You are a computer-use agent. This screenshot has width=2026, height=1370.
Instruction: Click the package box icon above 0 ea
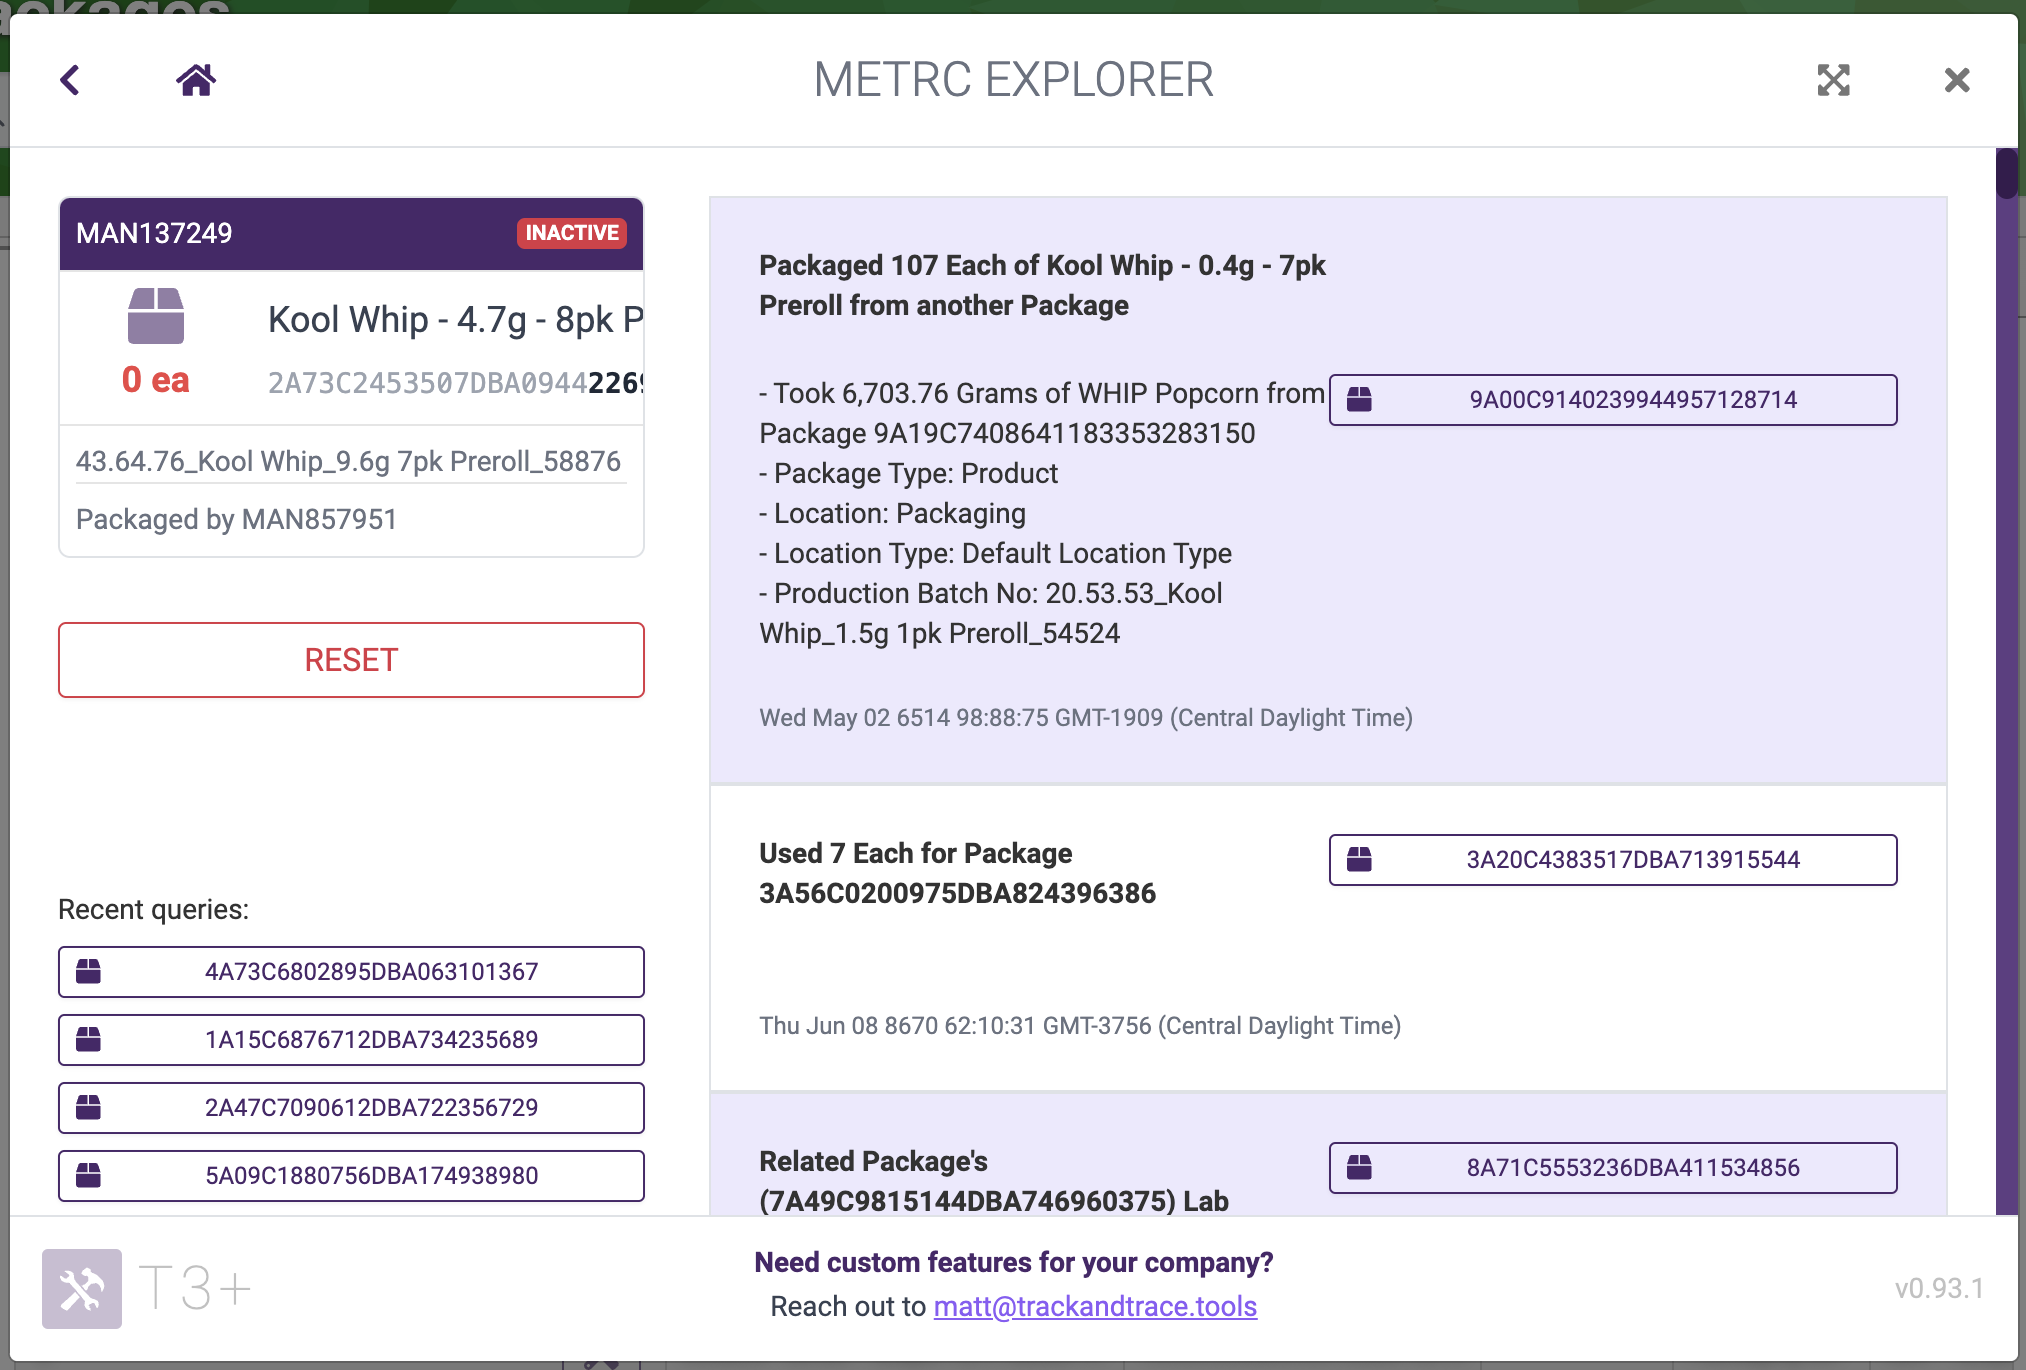[156, 316]
